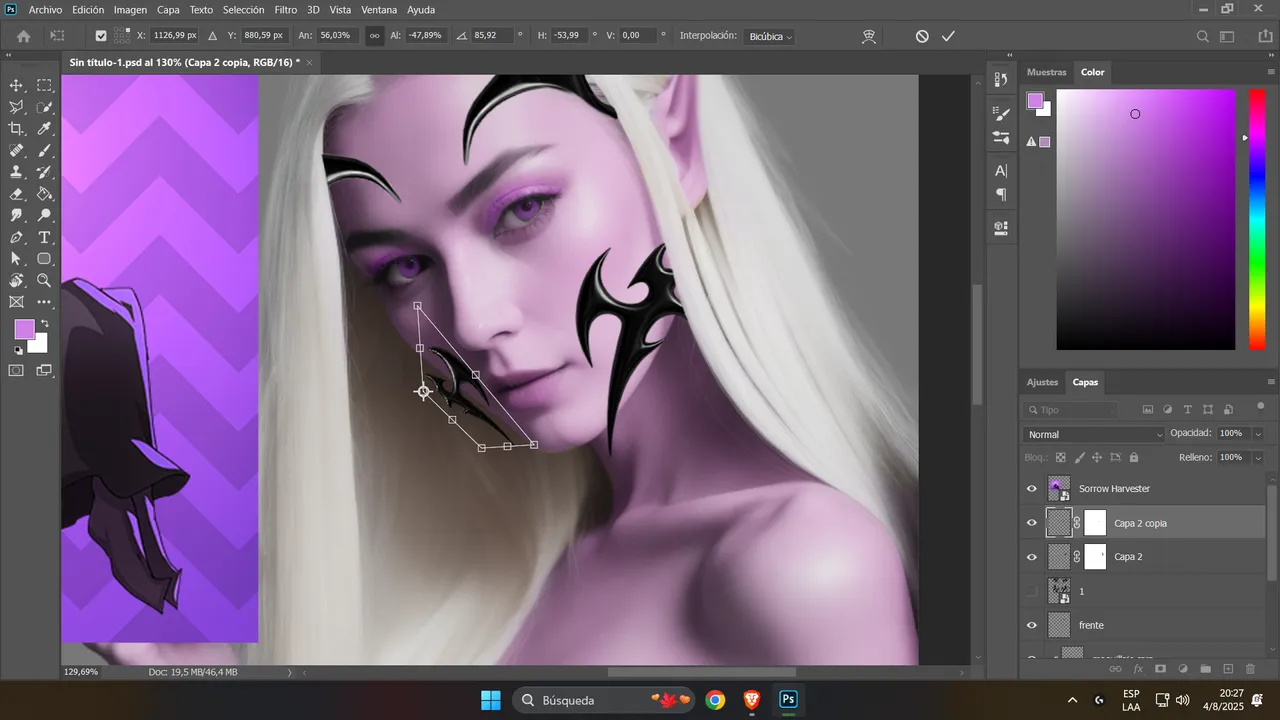This screenshot has height=720, width=1280.
Task: Select the Crop tool
Action: pyautogui.click(x=16, y=129)
